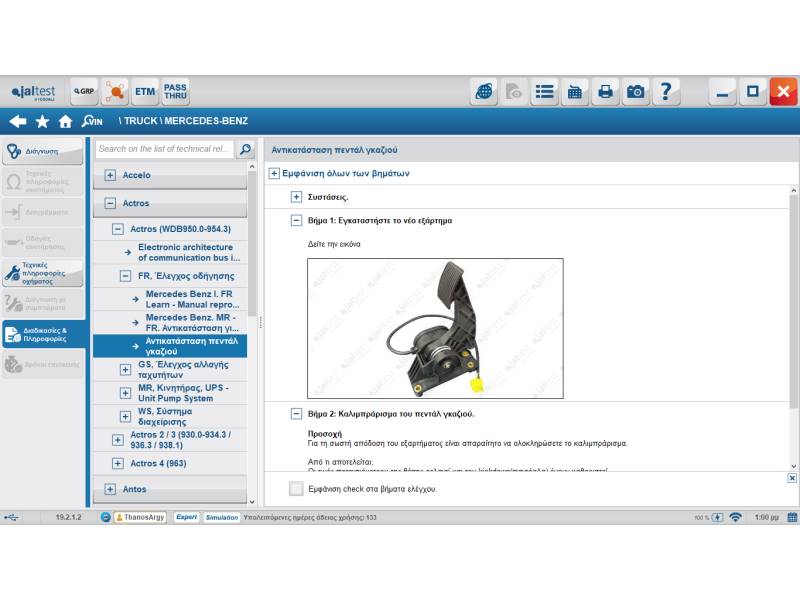The image size is (800, 600).
Task: Click the GRP button in the top toolbar
Action: click(x=84, y=92)
